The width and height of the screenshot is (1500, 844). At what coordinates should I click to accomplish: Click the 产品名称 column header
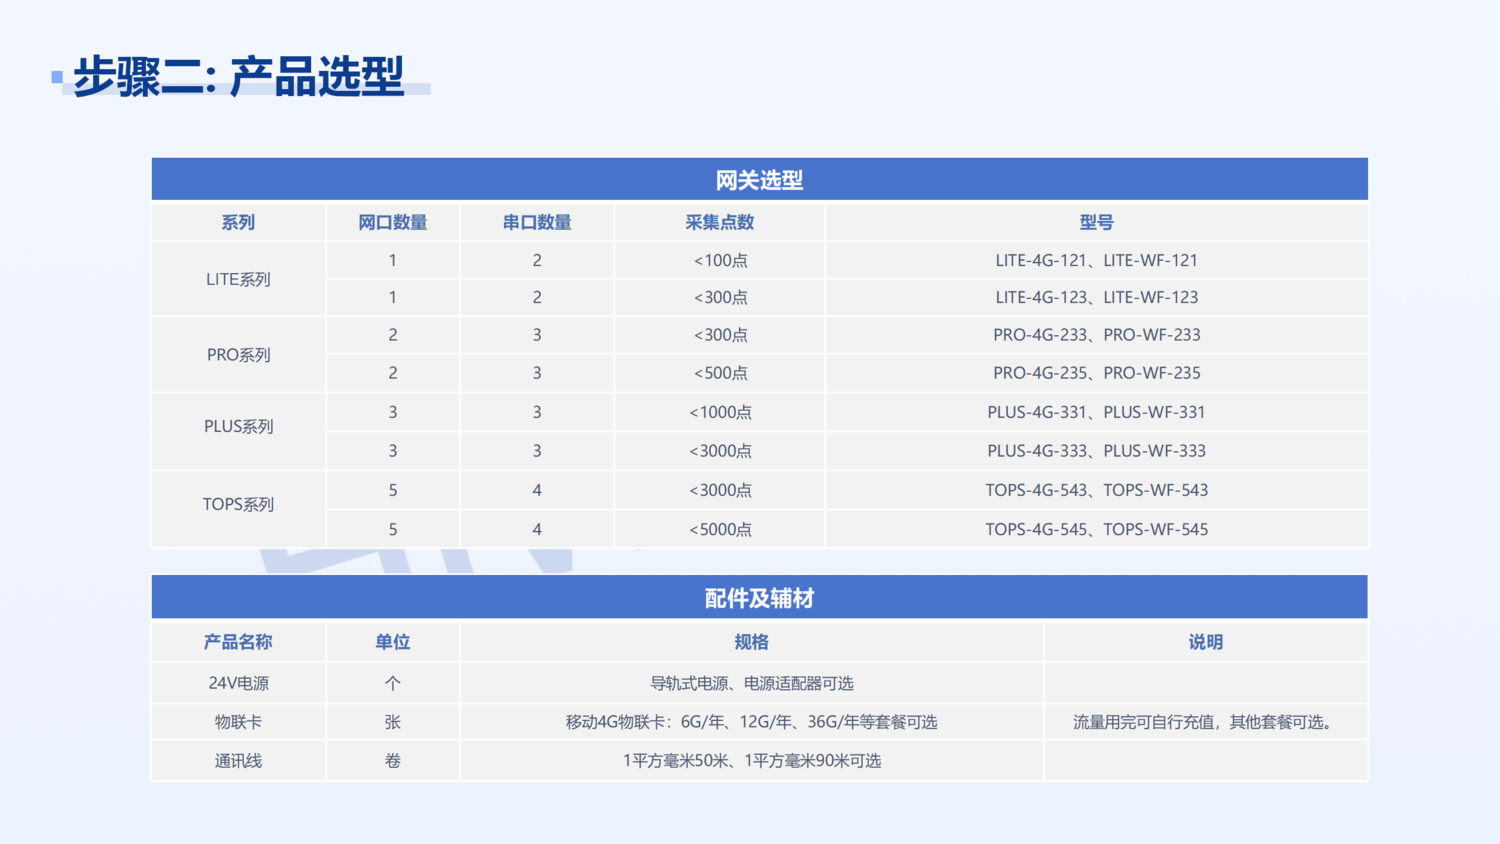coord(238,642)
